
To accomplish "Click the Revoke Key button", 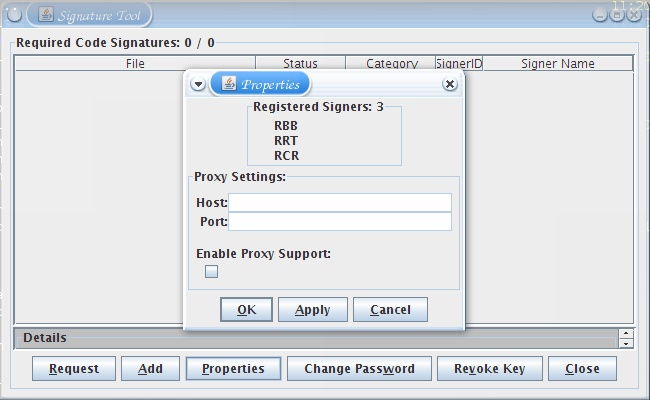I will (490, 368).
